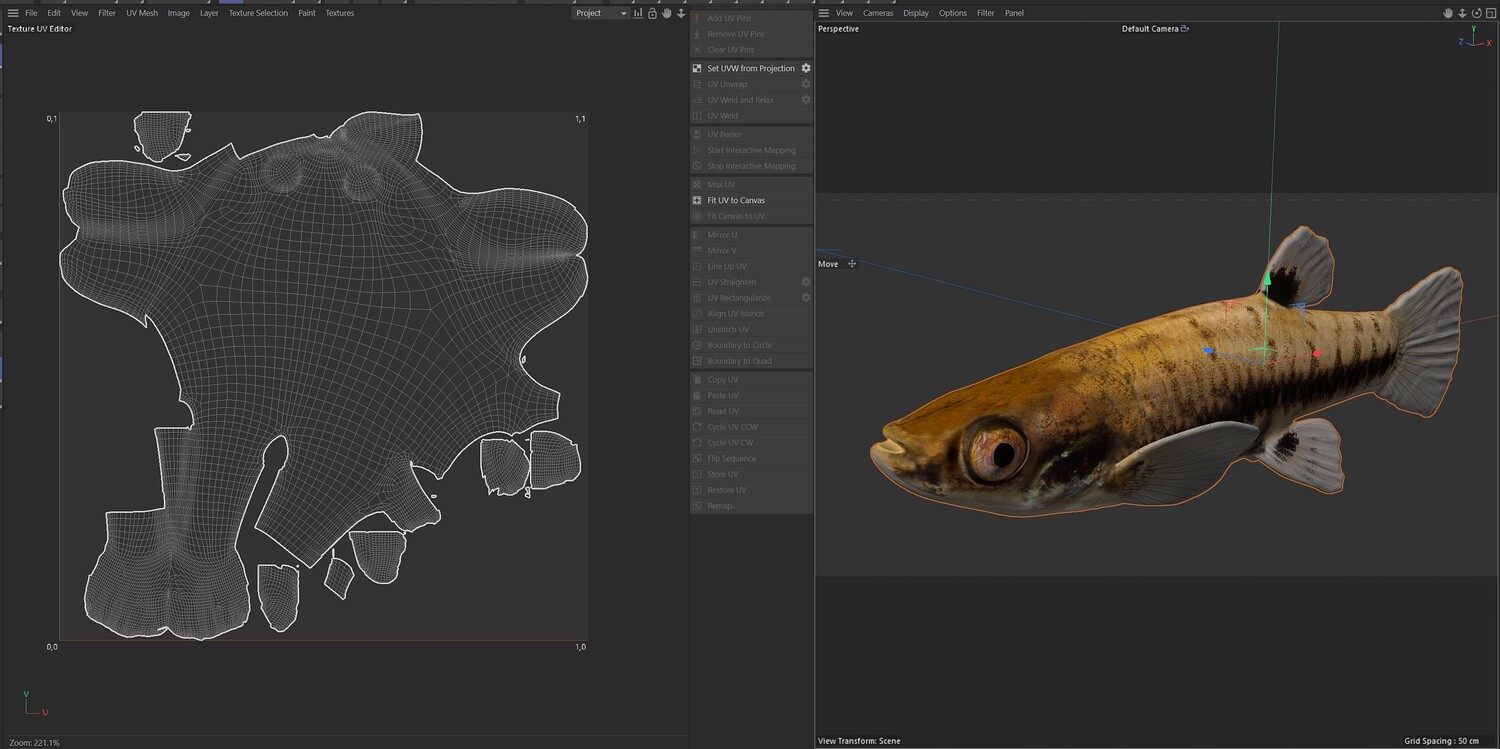Click the zoom arrows icon in UV Editor header
This screenshot has height=749, width=1500.
[x=681, y=13]
